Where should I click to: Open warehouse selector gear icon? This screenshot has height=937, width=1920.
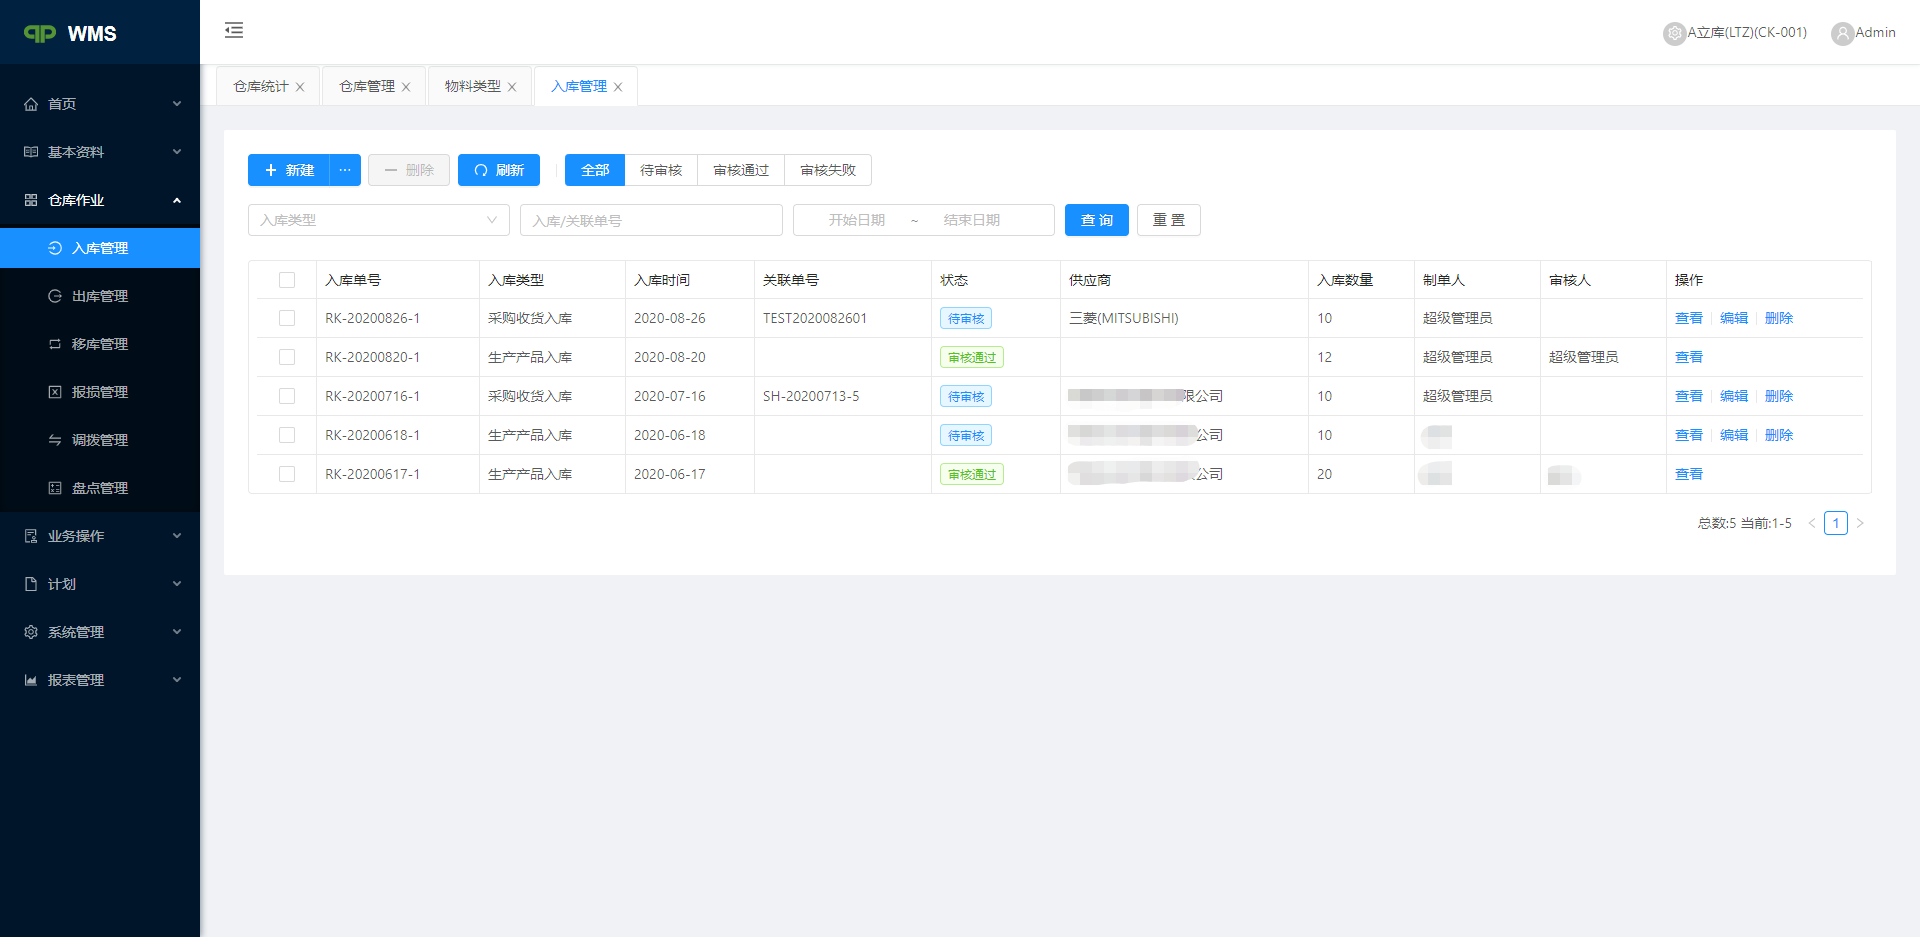tap(1674, 33)
